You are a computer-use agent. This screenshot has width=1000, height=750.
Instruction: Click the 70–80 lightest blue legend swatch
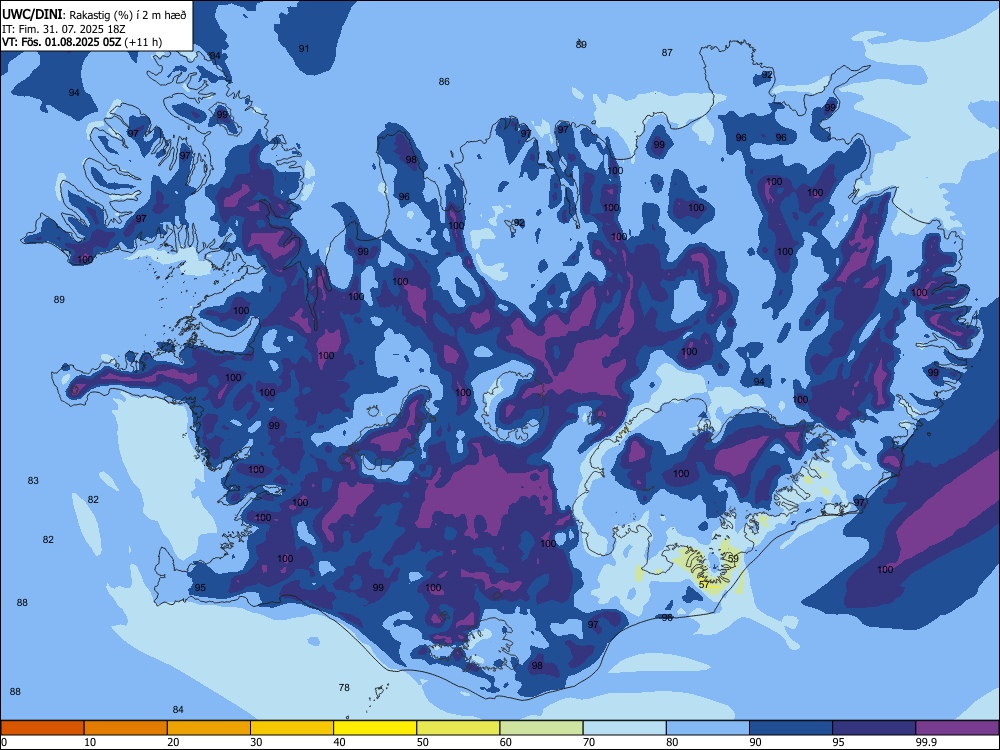tap(625, 728)
